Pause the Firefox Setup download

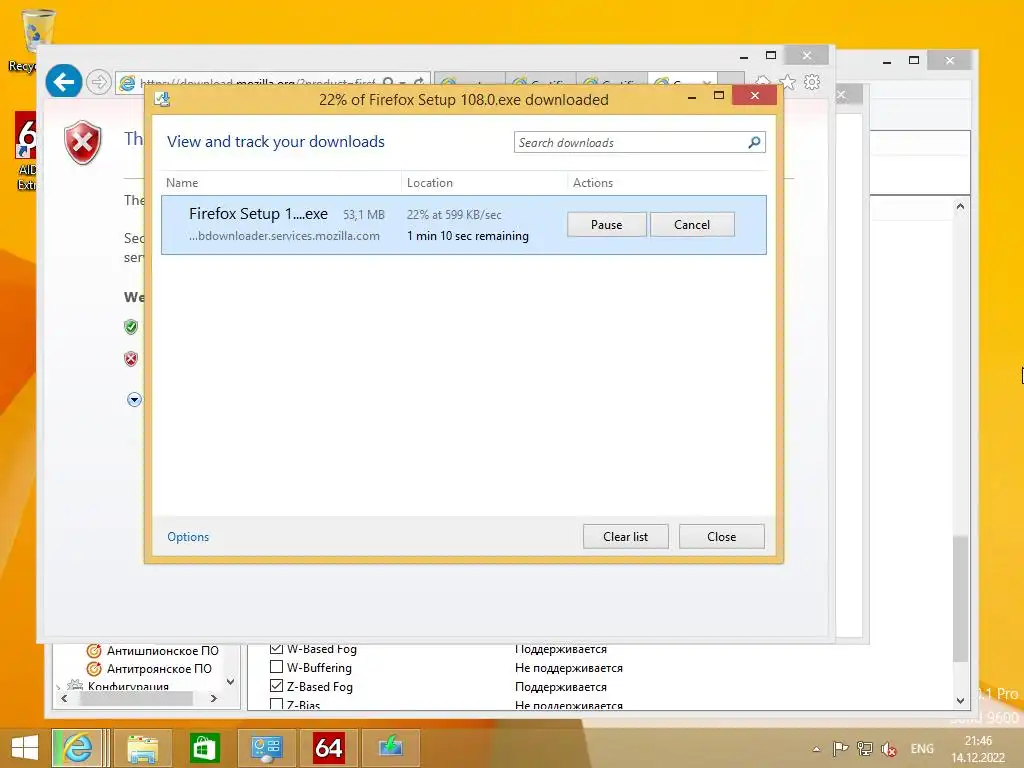pos(607,225)
